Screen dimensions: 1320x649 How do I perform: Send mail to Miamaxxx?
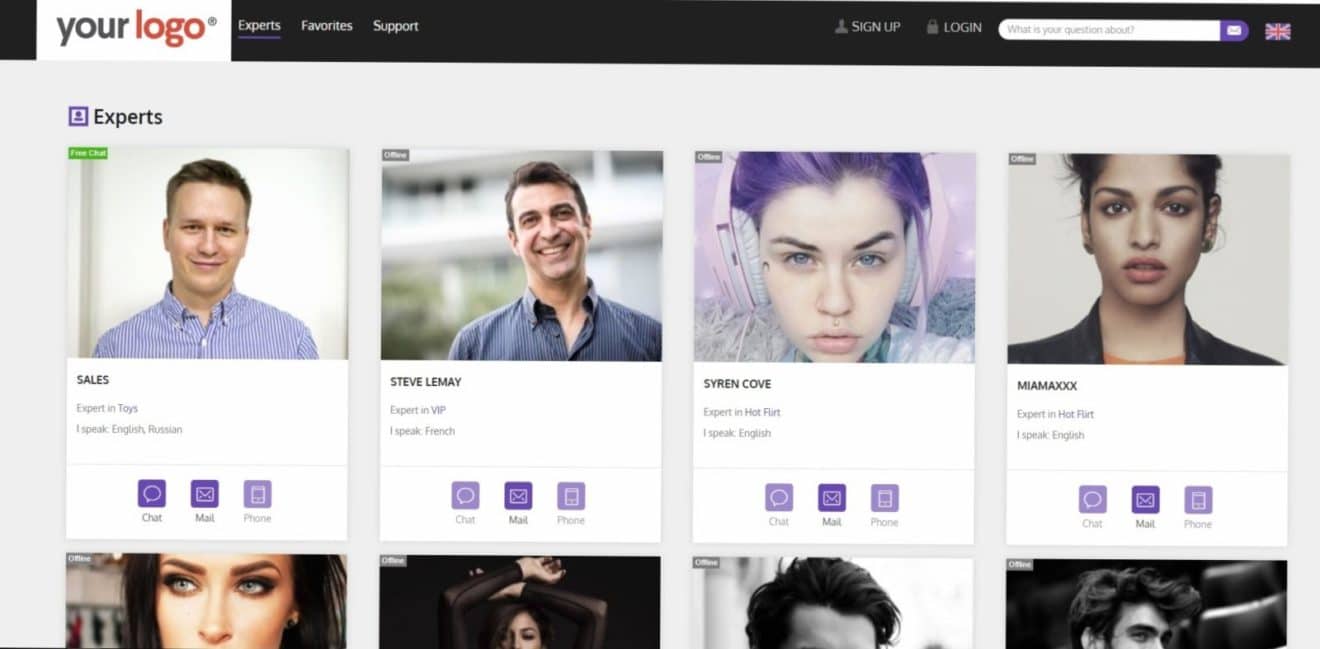[x=1146, y=500]
